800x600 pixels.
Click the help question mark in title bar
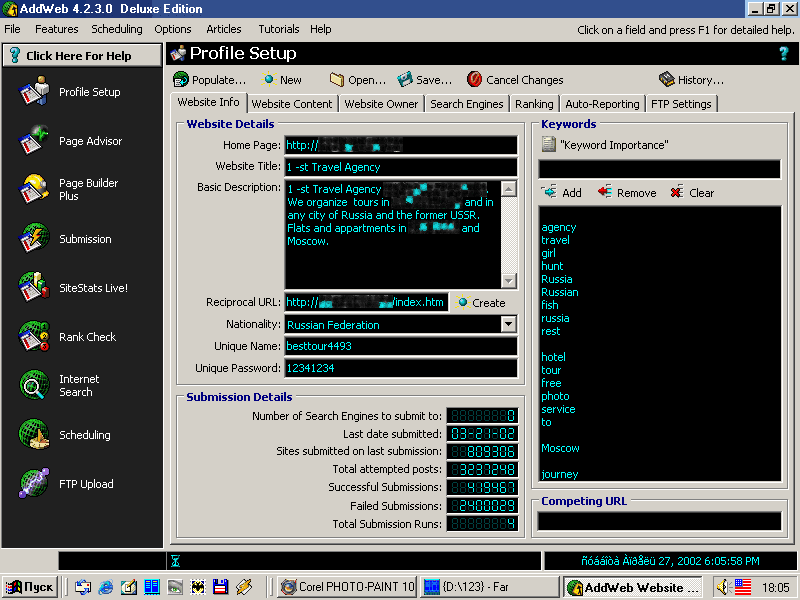tap(784, 53)
